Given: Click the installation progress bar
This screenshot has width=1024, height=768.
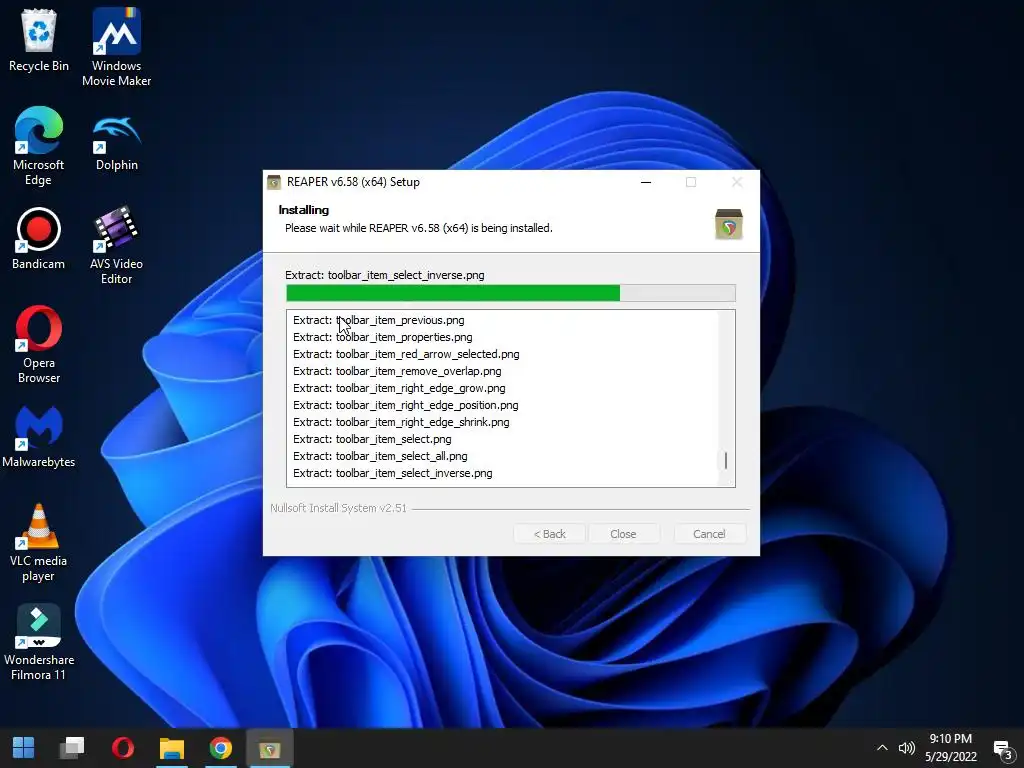Looking at the screenshot, I should [x=511, y=293].
